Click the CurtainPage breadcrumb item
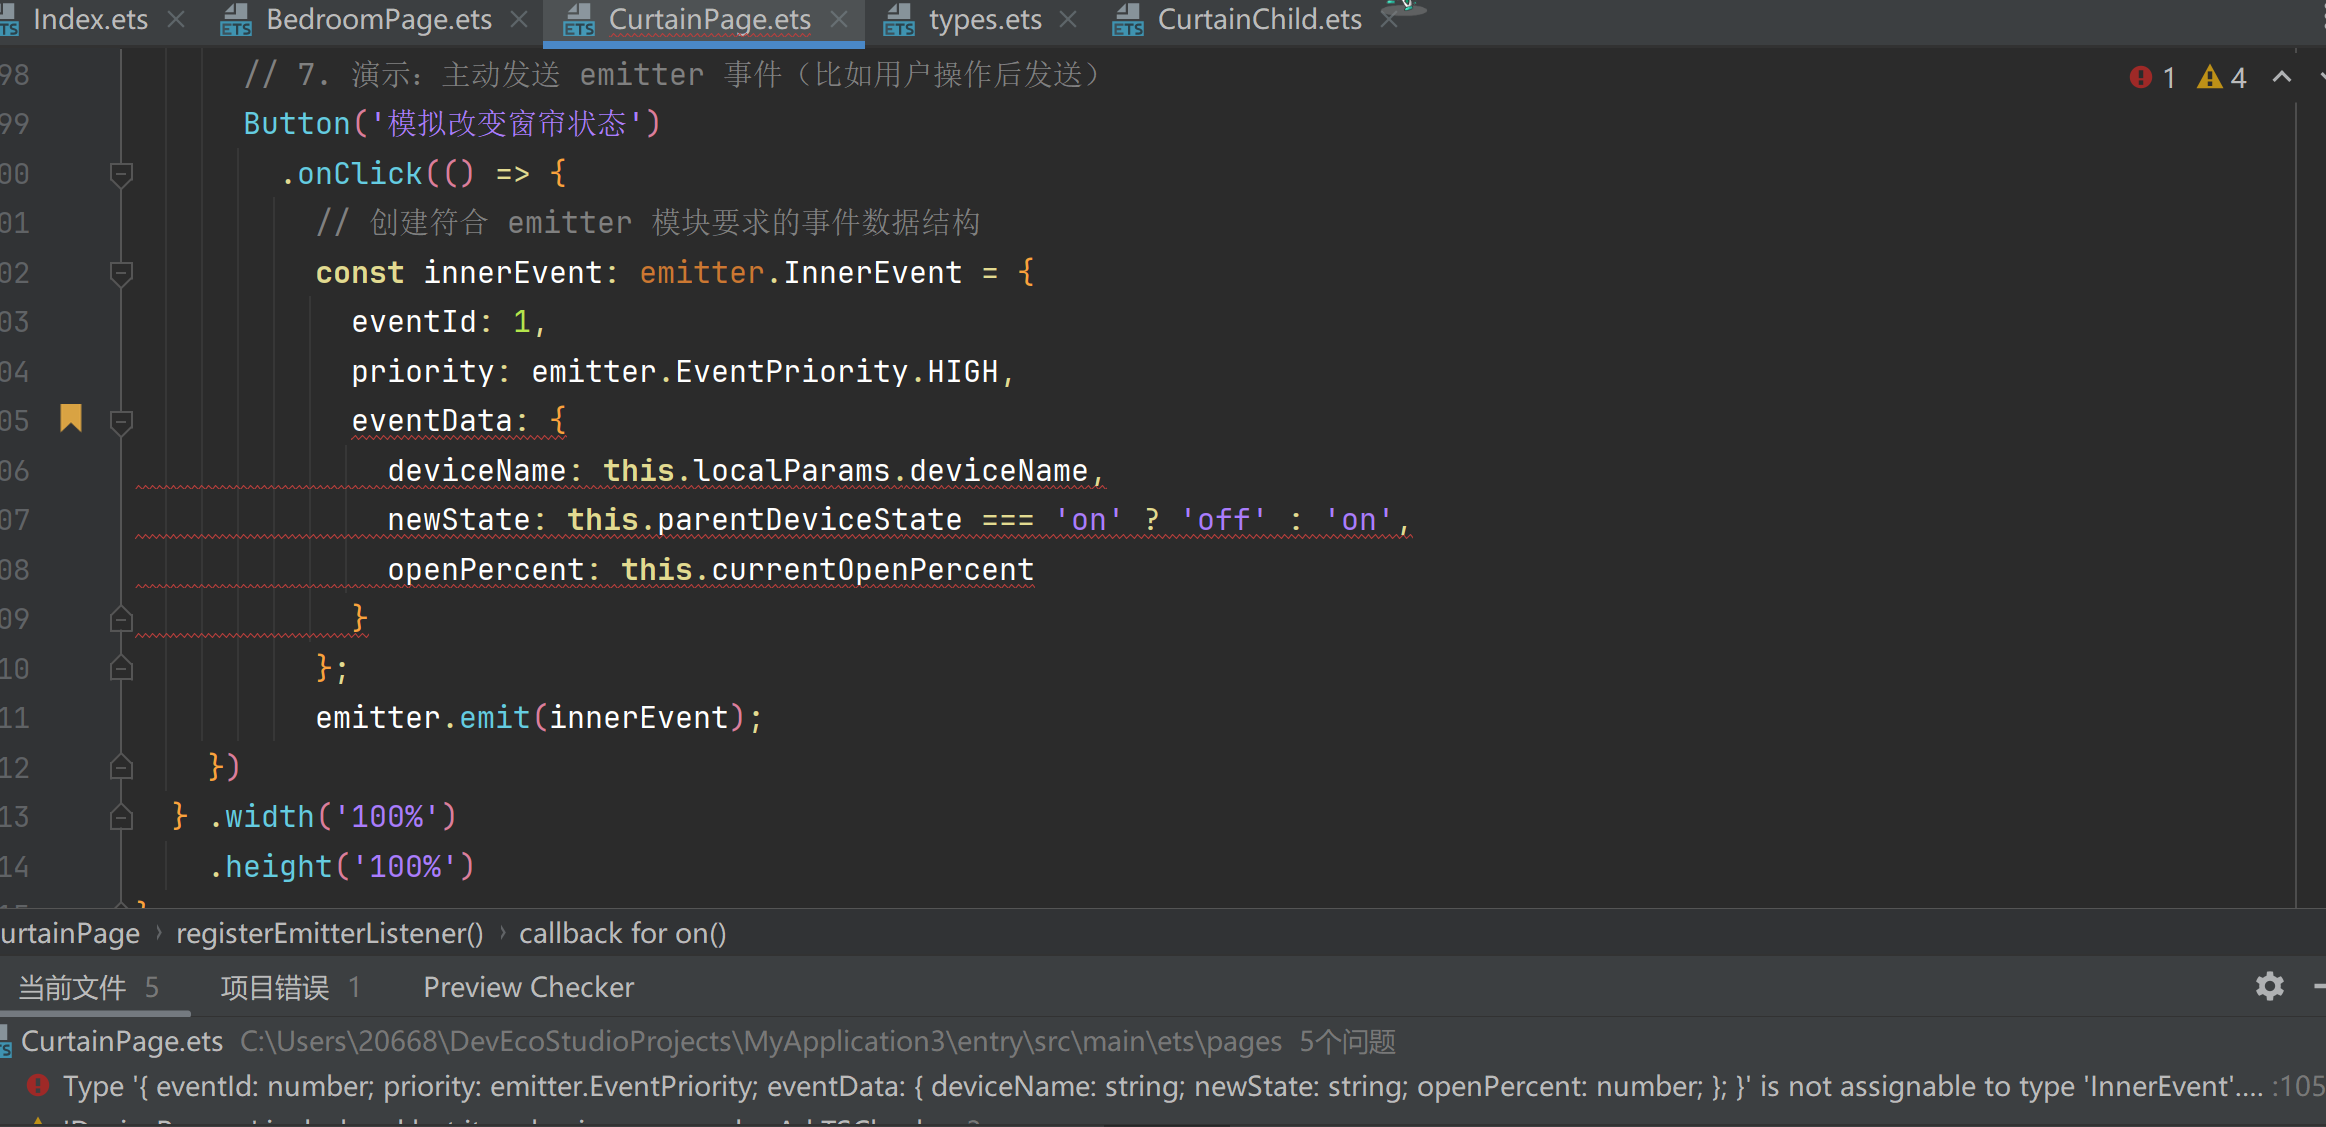The width and height of the screenshot is (2326, 1127). pos(70,933)
